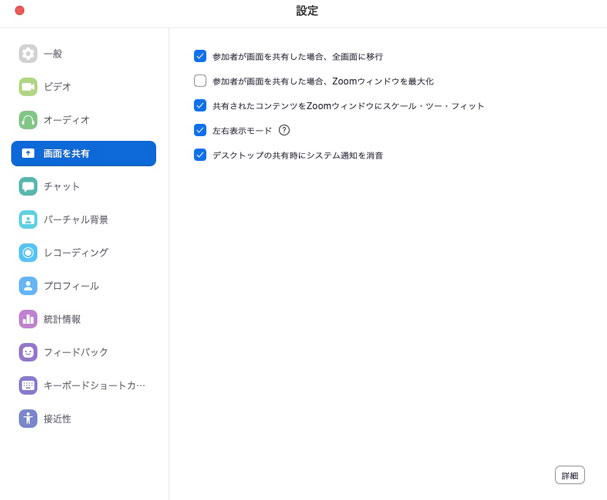This screenshot has height=500, width=607.
Task: Toggle スケール・ツー・フィット checkbox
Action: coord(200,105)
